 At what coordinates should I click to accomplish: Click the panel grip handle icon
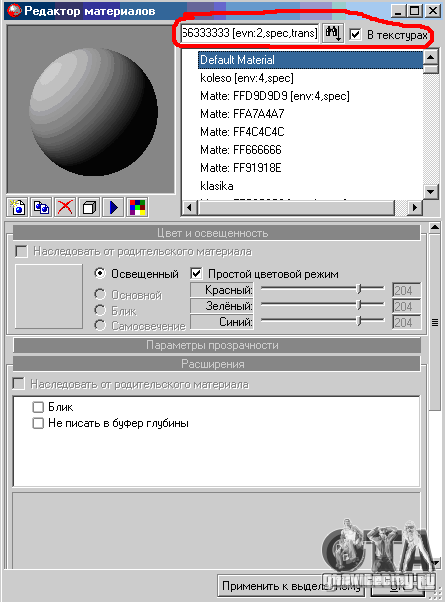coord(435,322)
